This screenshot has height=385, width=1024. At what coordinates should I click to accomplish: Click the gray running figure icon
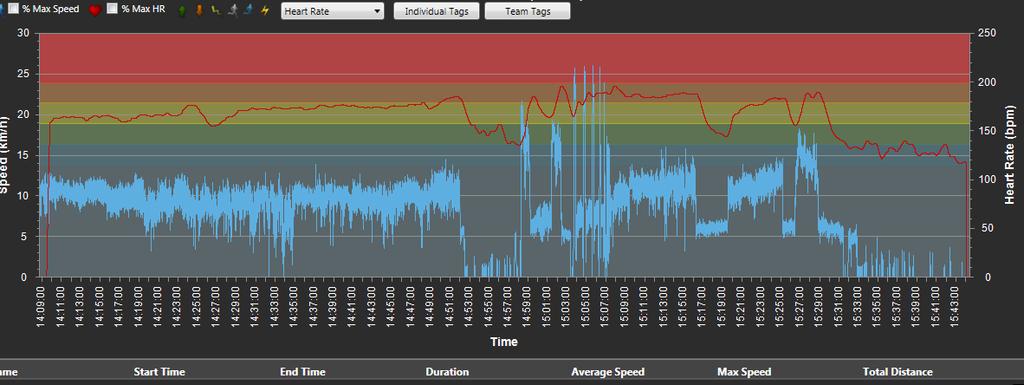[232, 10]
